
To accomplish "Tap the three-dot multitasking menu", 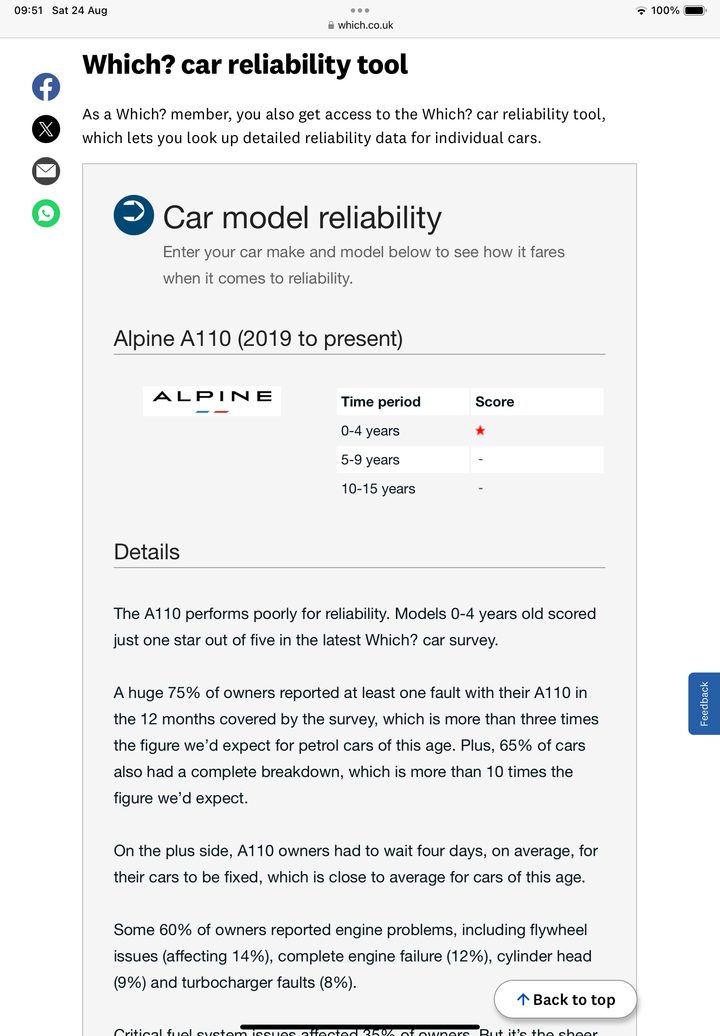I will (x=360, y=10).
